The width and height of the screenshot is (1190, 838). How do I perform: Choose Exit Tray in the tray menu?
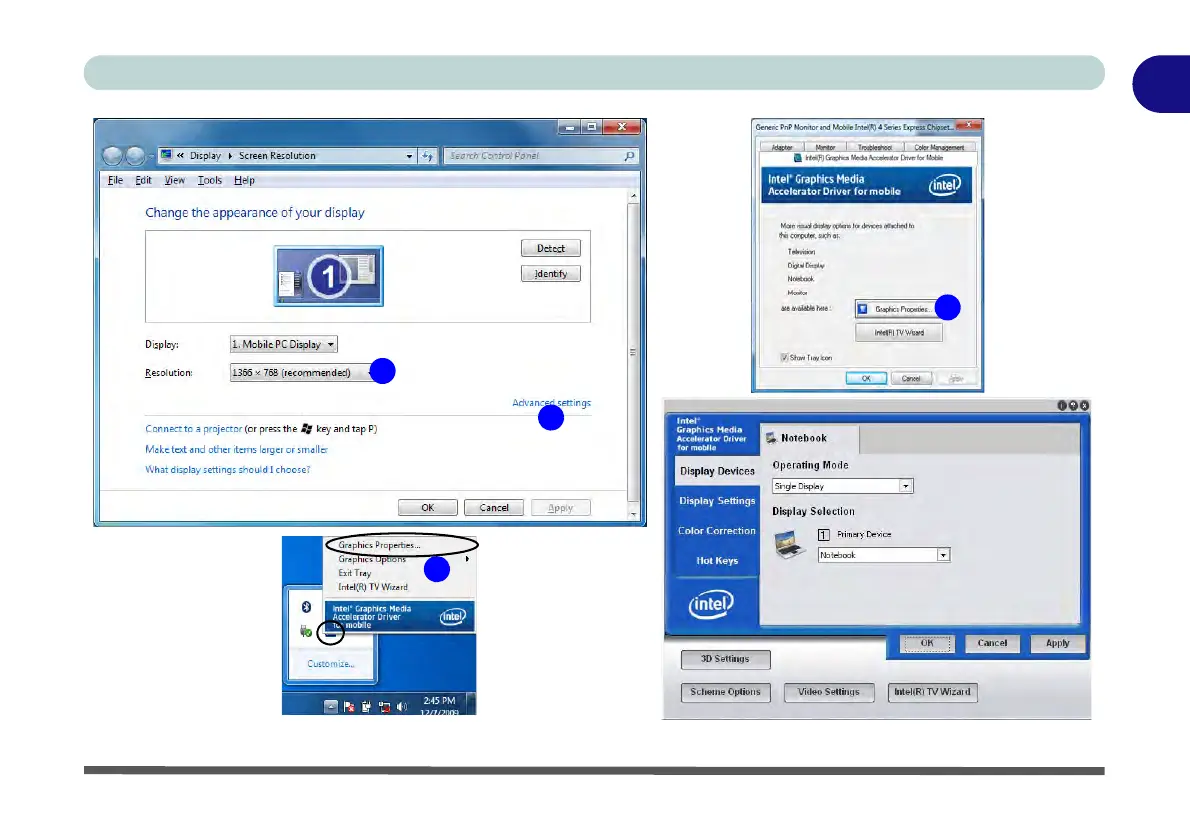[x=354, y=573]
